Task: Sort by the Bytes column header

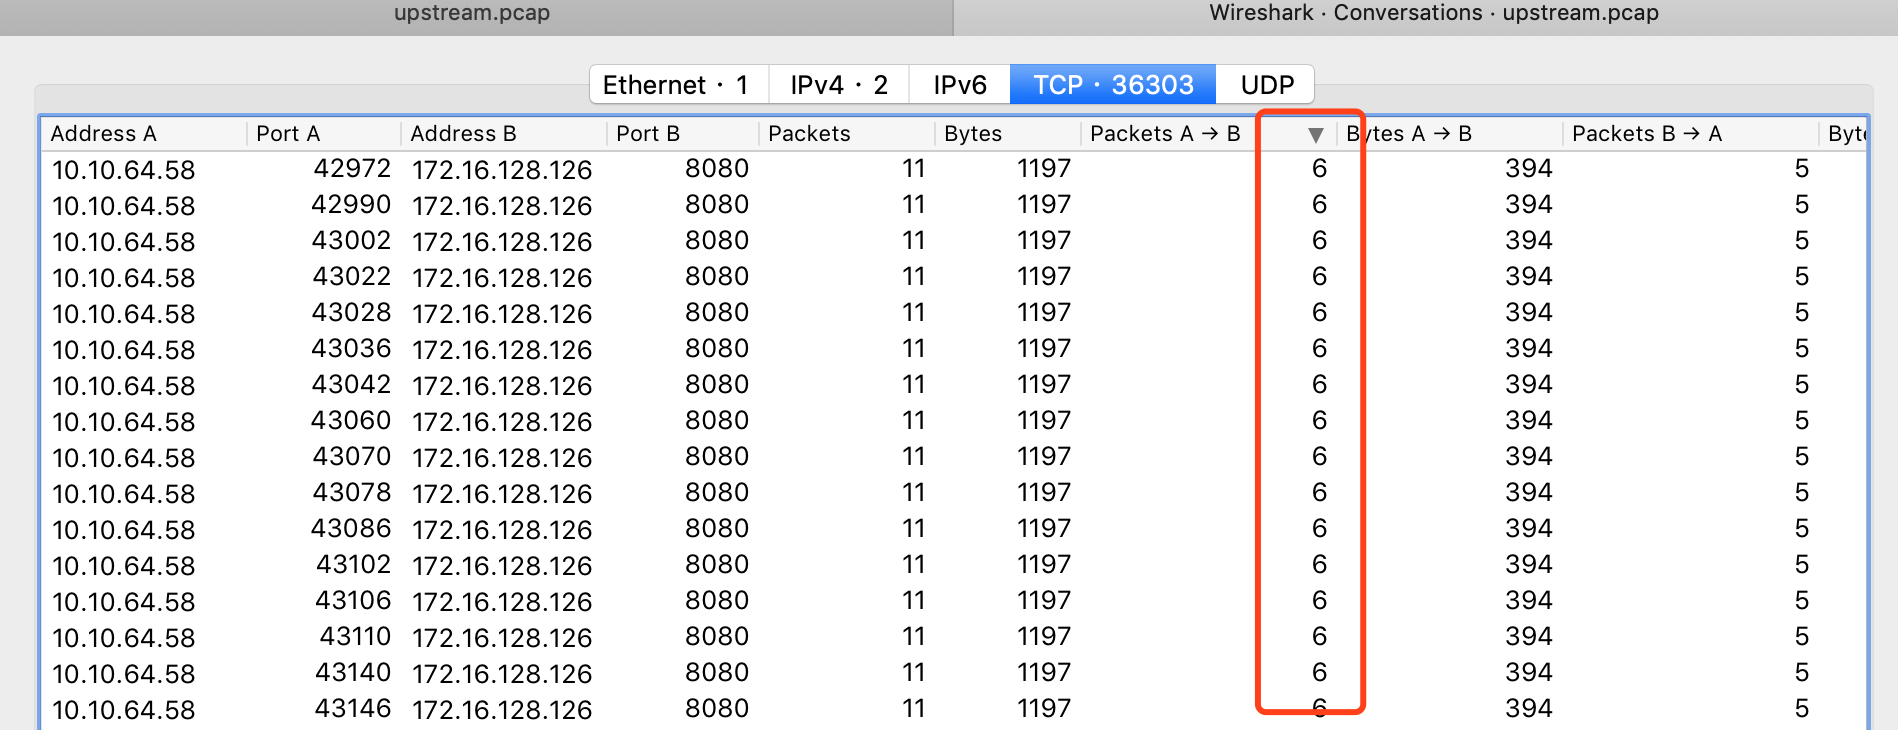Action: pos(1008,134)
